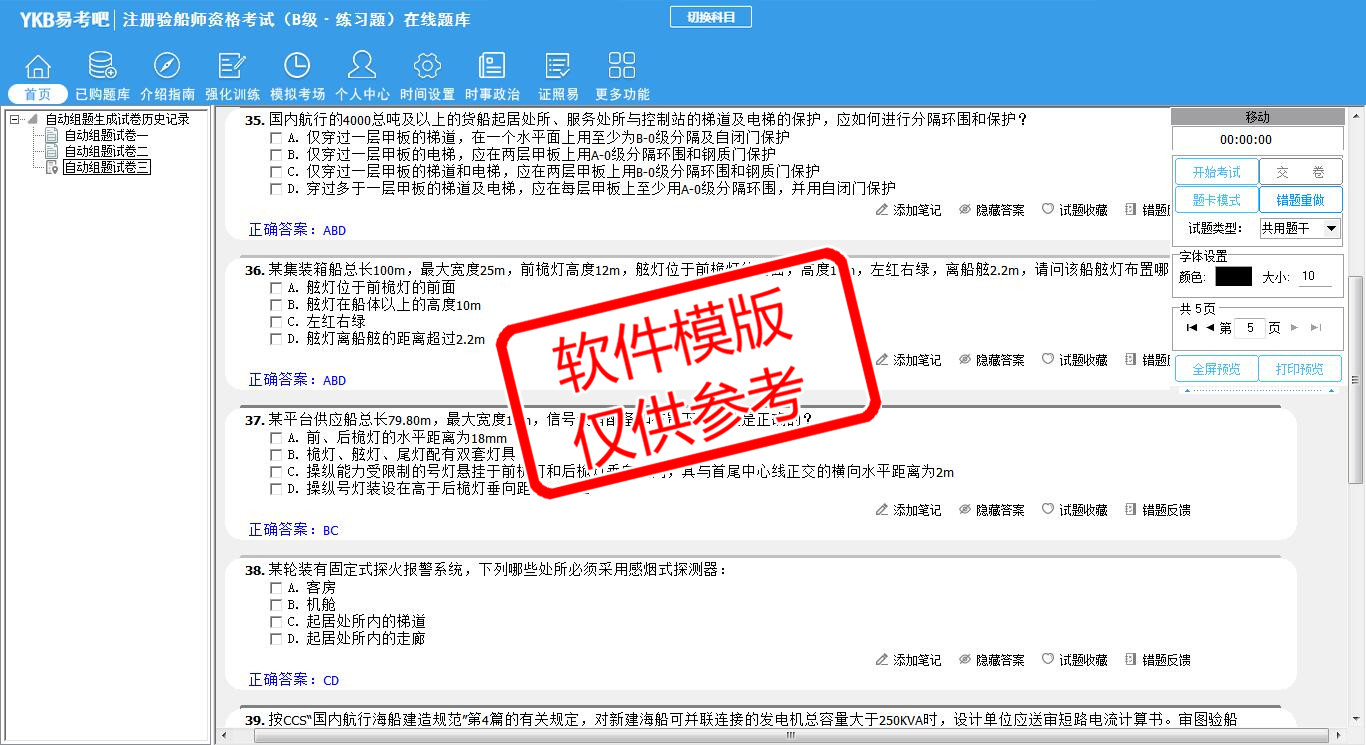Screen dimensions: 1366x745
Task: Open 时间设置 gear icon
Action: point(427,67)
